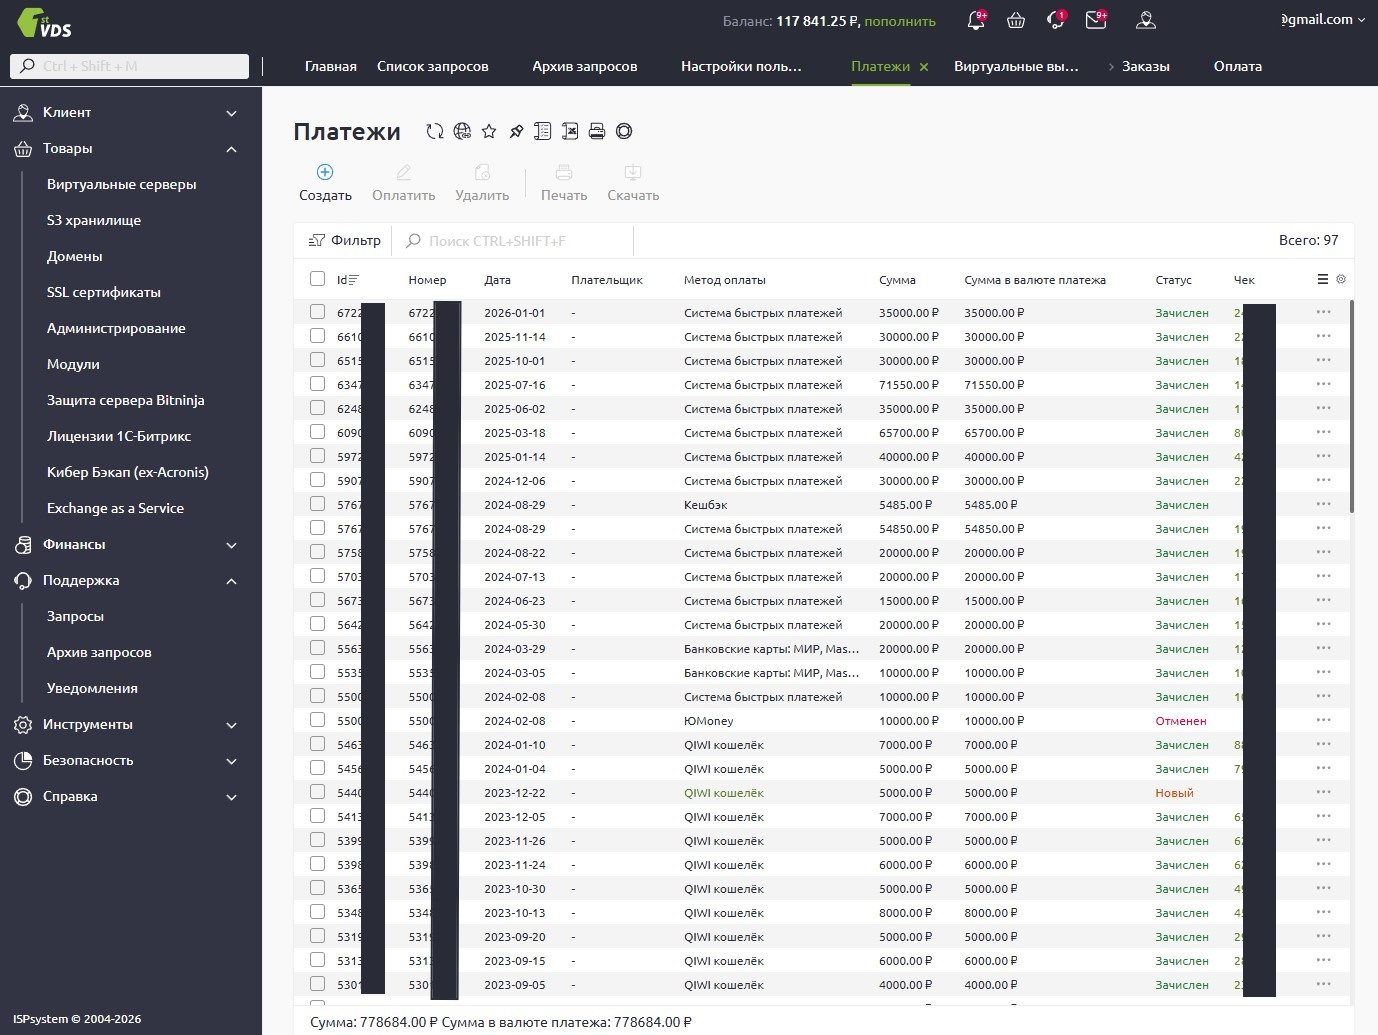The height and width of the screenshot is (1035, 1378).
Task: Click the printer icon in heading toolbar
Action: (x=597, y=131)
